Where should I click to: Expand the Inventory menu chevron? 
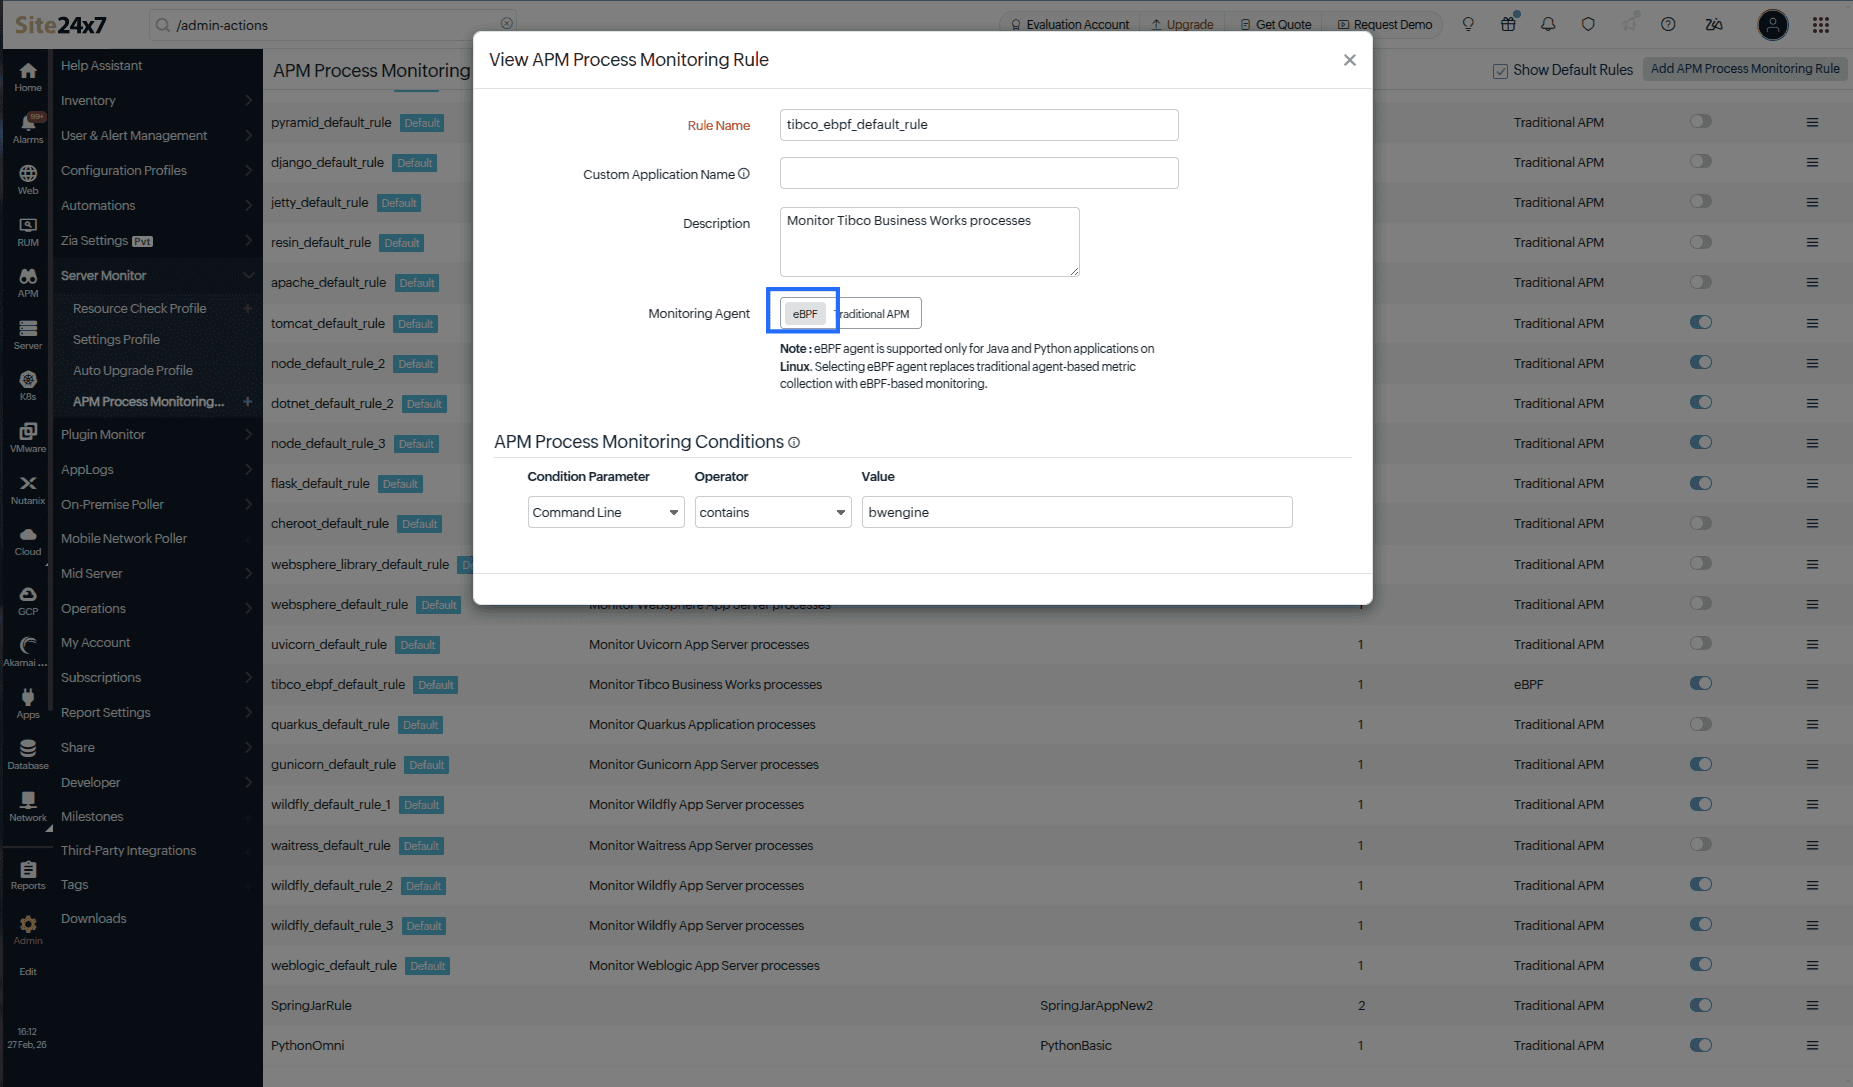248,100
